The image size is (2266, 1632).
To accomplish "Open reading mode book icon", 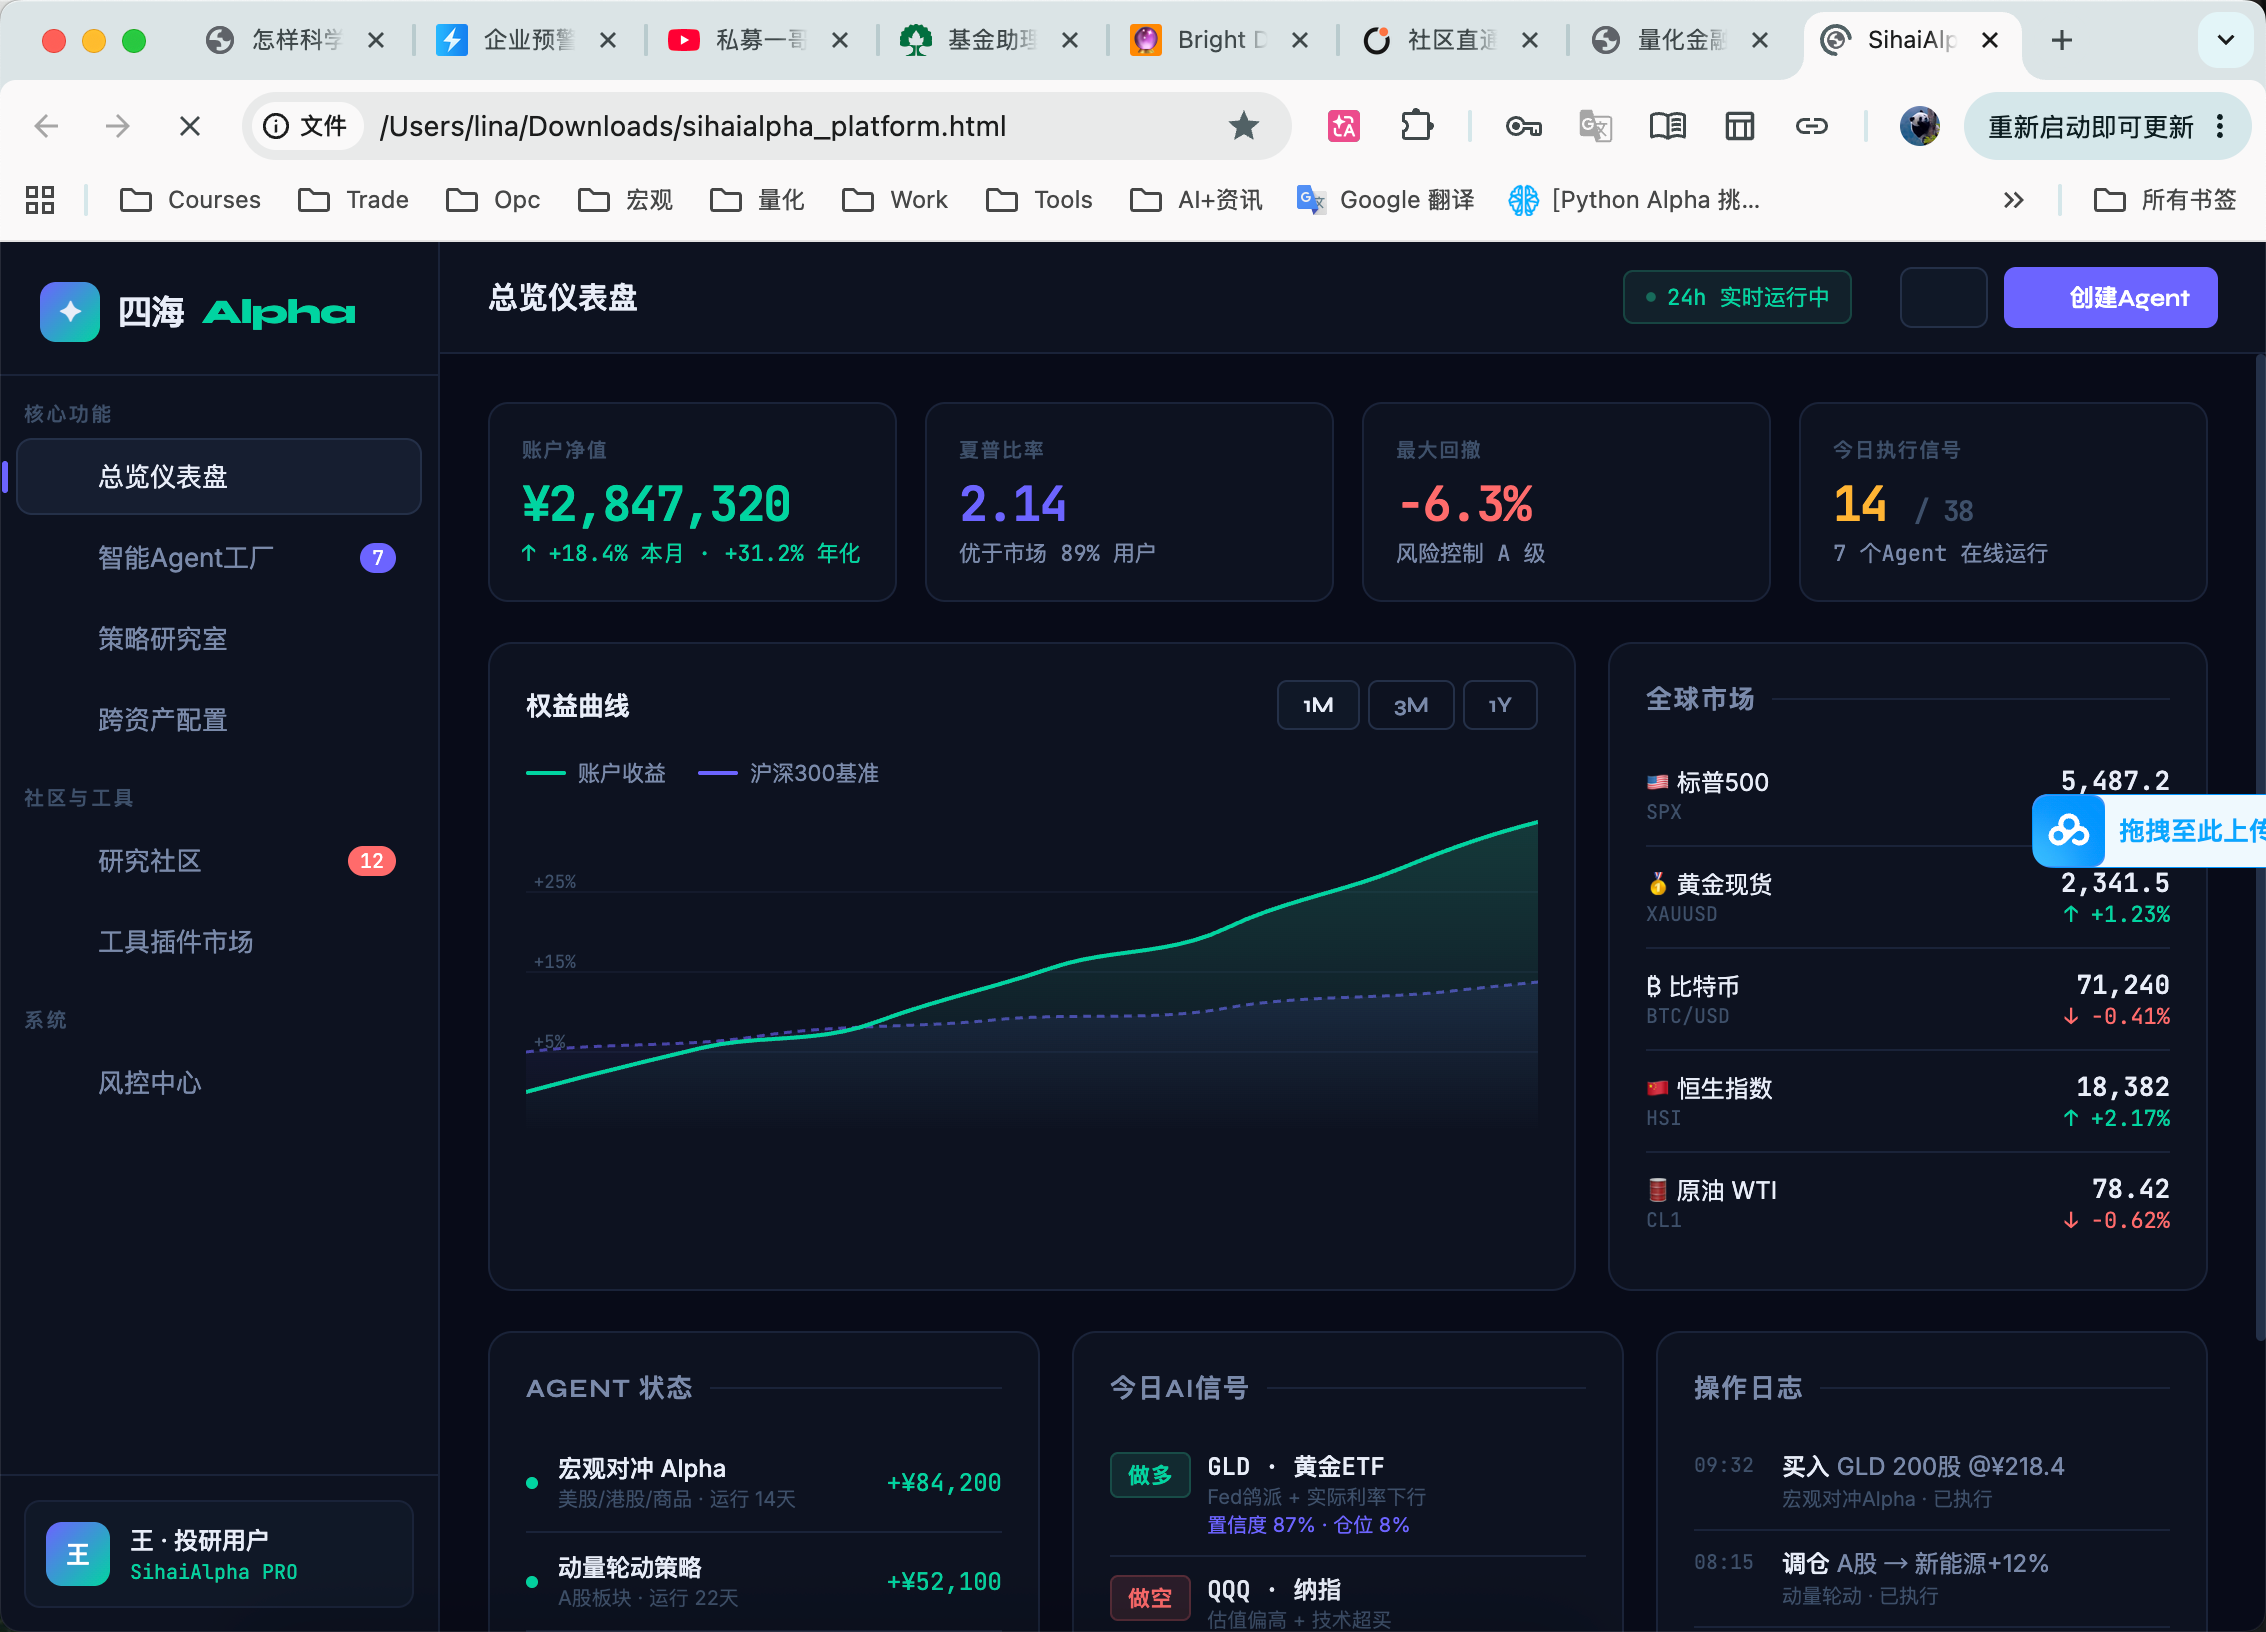I will pos(1667,126).
